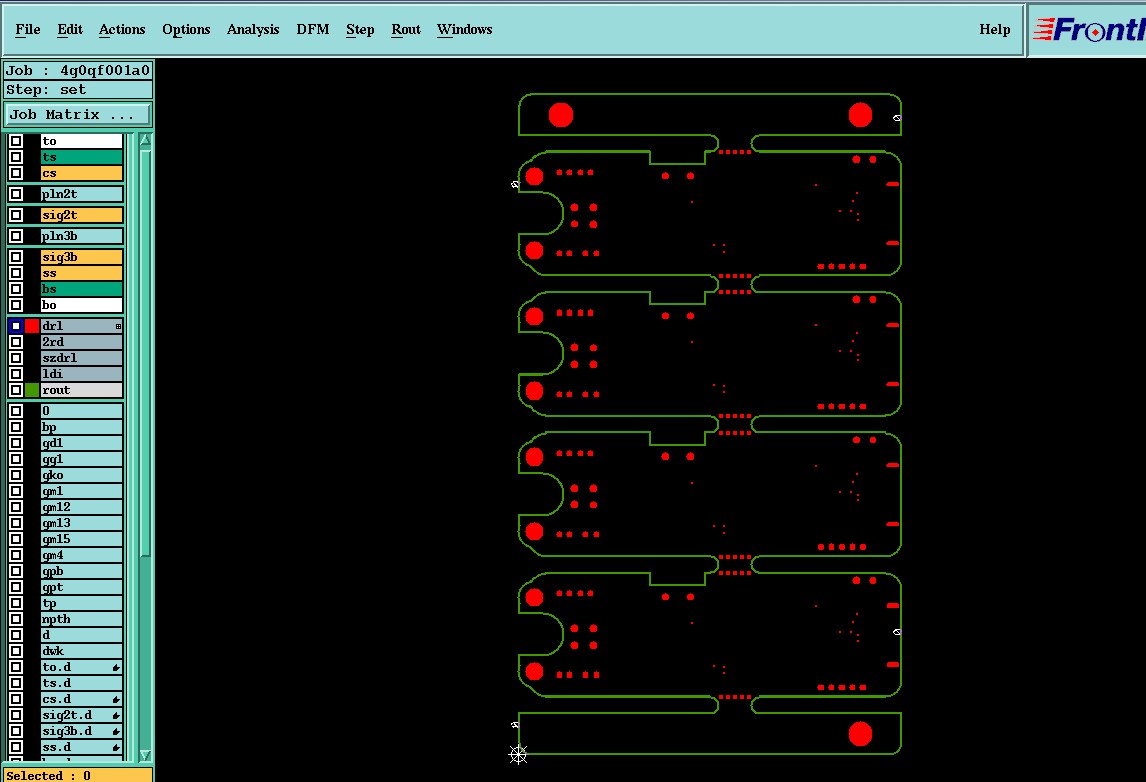Screen dimensions: 1146x782
Task: Click the marker icon on the ss.d layer row
Action: [x=116, y=748]
